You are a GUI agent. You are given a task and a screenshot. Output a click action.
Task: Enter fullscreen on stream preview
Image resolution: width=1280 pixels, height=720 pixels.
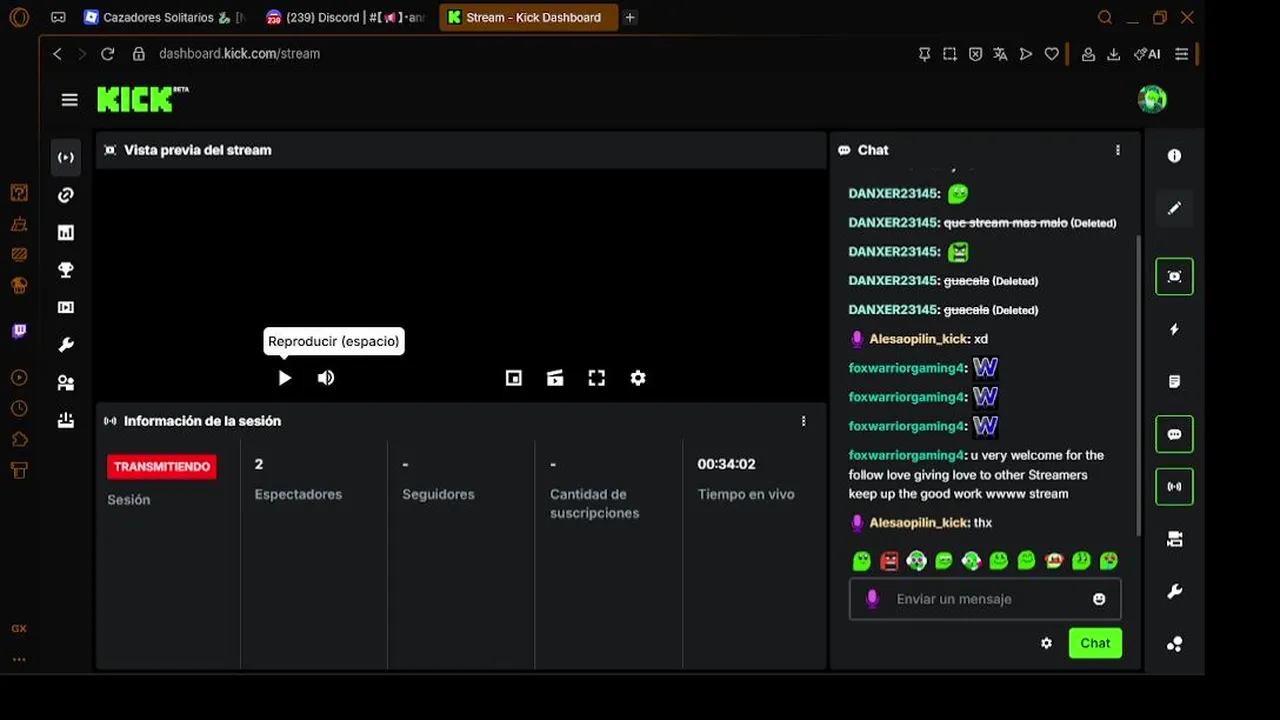coord(597,378)
